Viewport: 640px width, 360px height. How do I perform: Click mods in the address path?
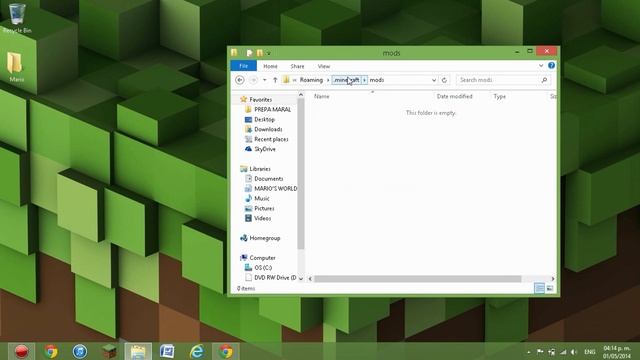pyautogui.click(x=377, y=80)
